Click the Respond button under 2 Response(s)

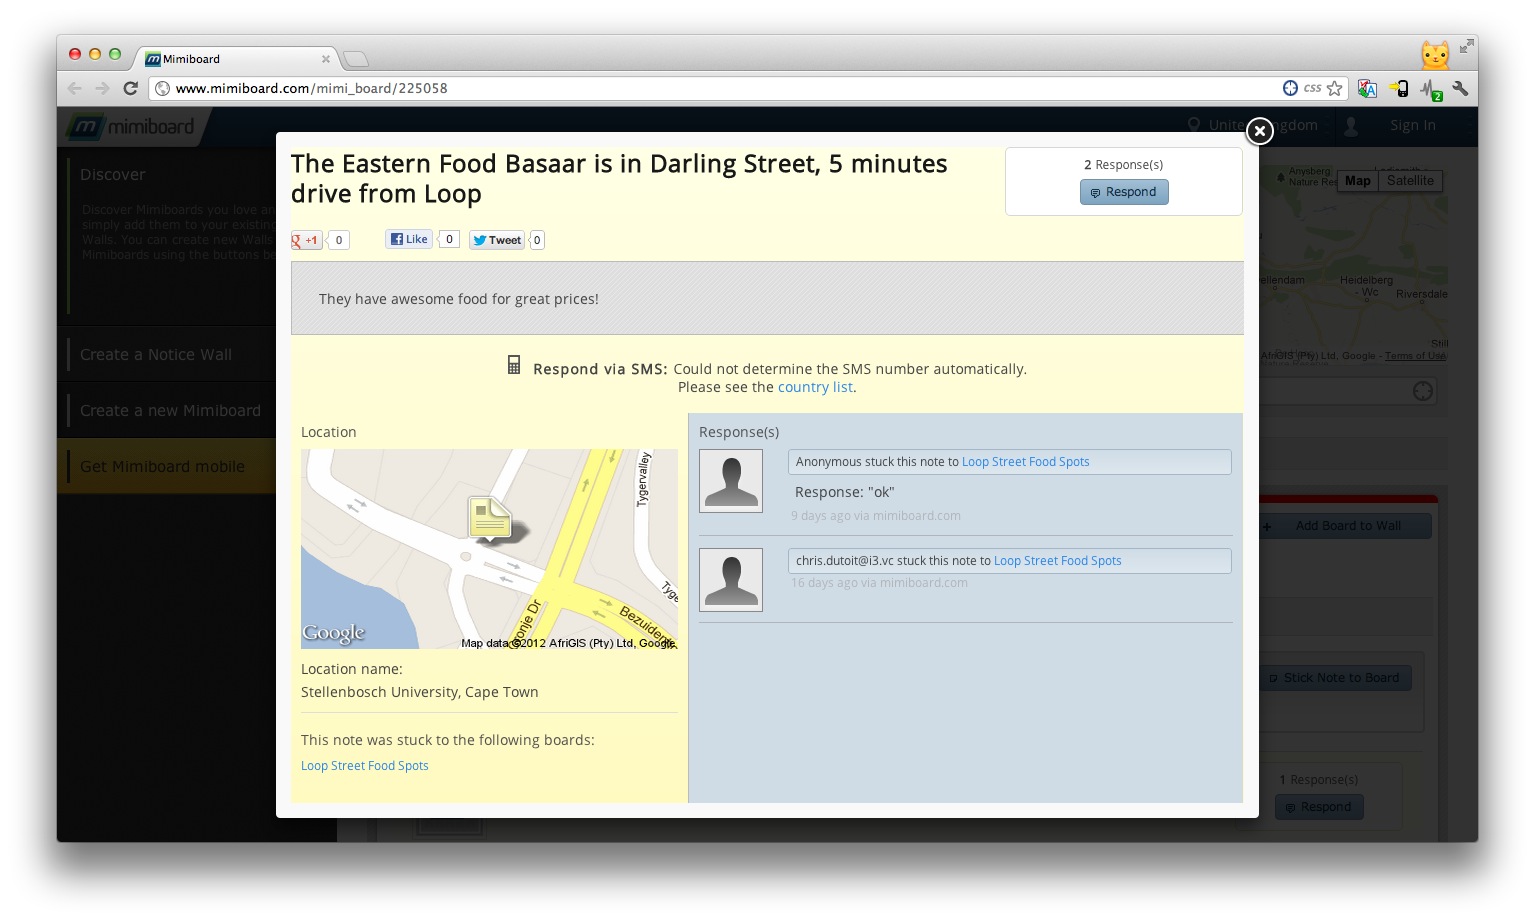[x=1124, y=192]
